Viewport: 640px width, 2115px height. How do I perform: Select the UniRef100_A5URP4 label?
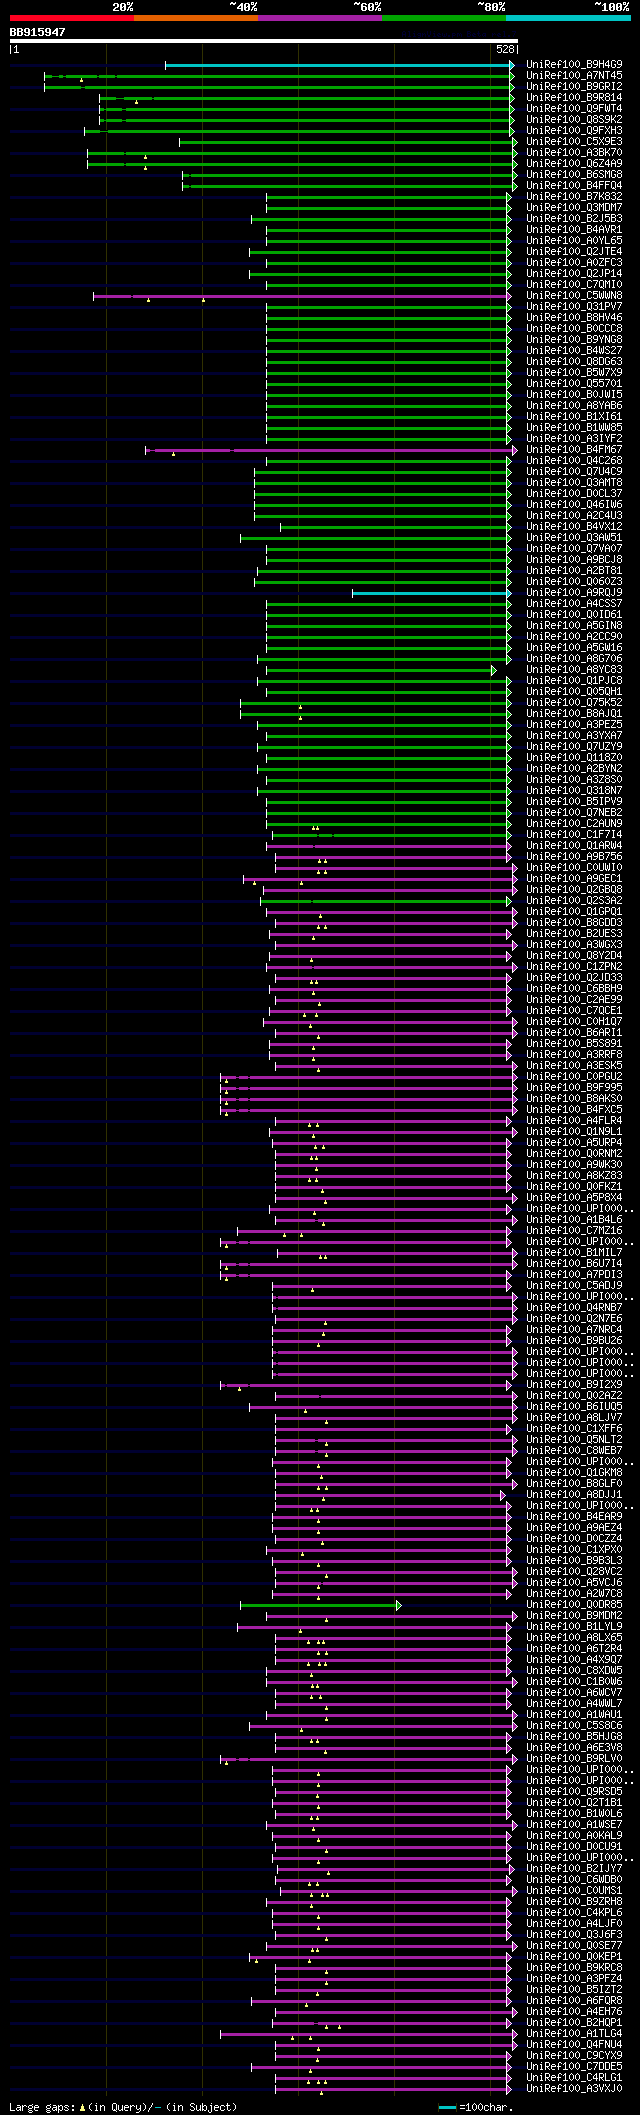pyautogui.click(x=574, y=1143)
